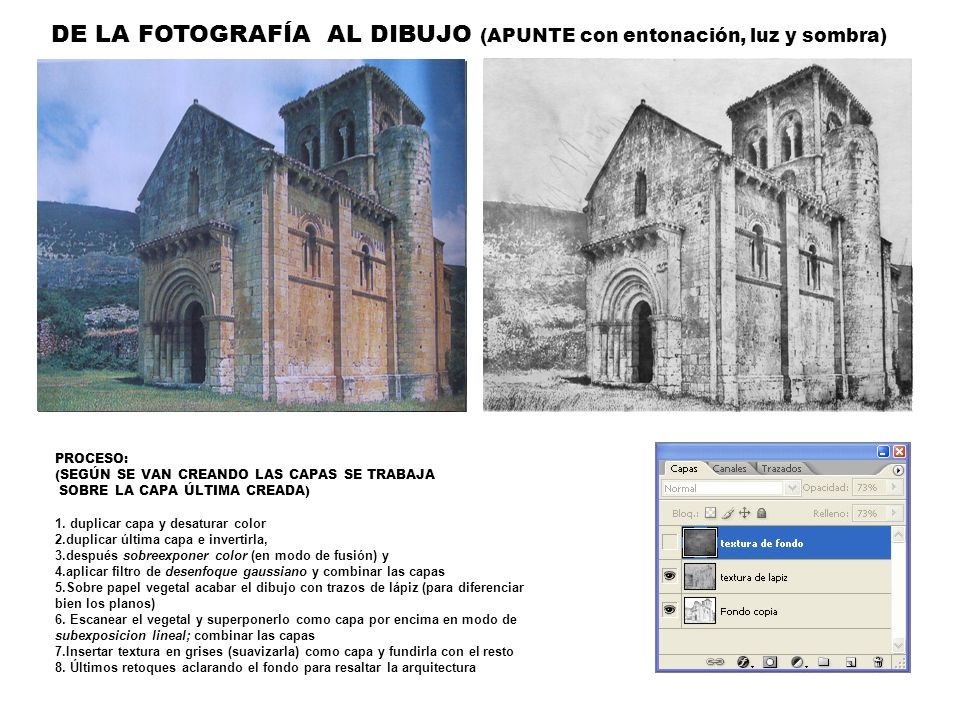Click step 2.duplicar última capa e invertirla

coord(161,539)
